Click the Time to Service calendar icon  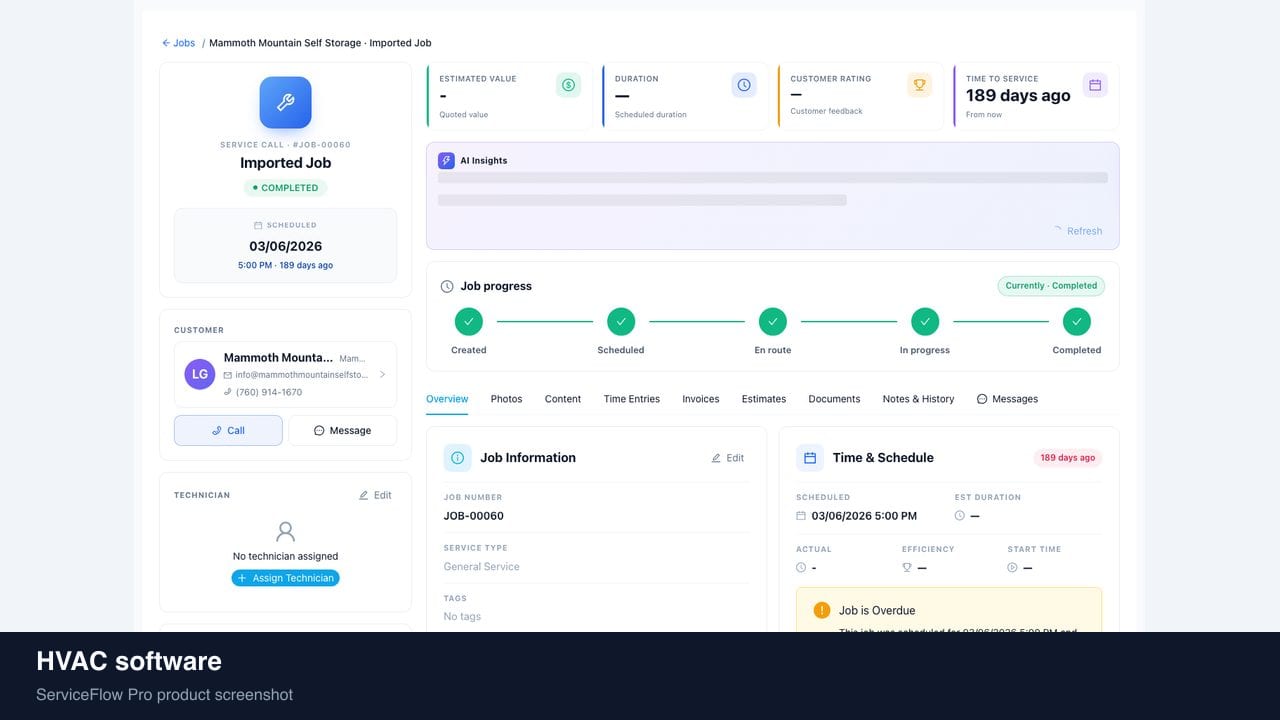[x=1095, y=85]
